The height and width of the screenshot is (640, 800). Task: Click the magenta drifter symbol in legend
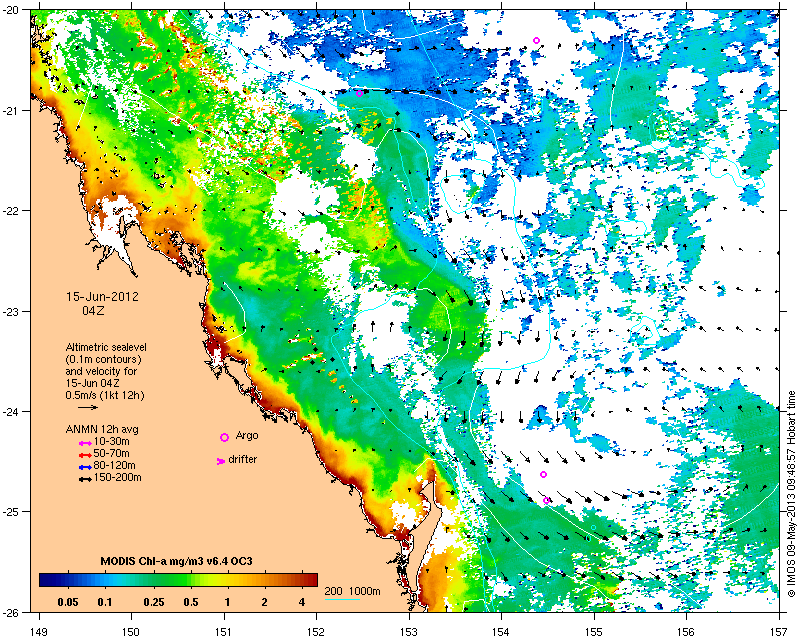221,461
